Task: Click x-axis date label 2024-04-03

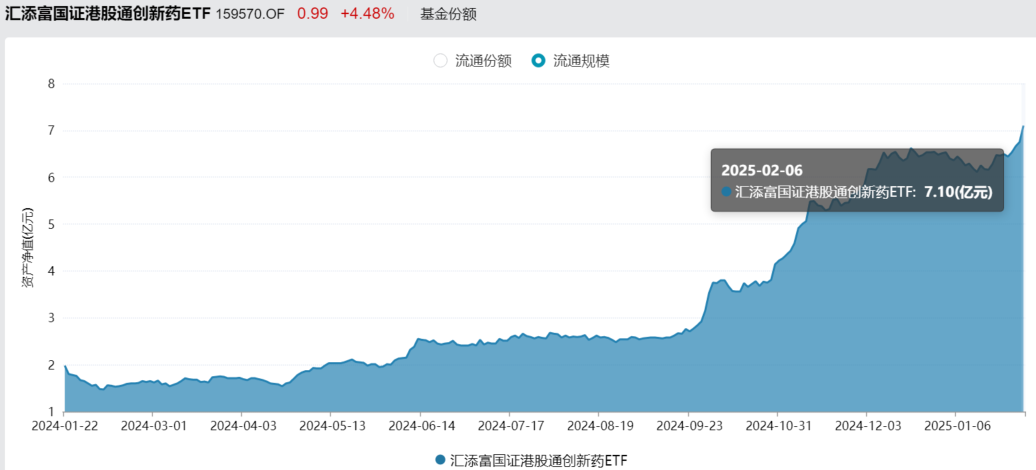Action: click(242, 426)
